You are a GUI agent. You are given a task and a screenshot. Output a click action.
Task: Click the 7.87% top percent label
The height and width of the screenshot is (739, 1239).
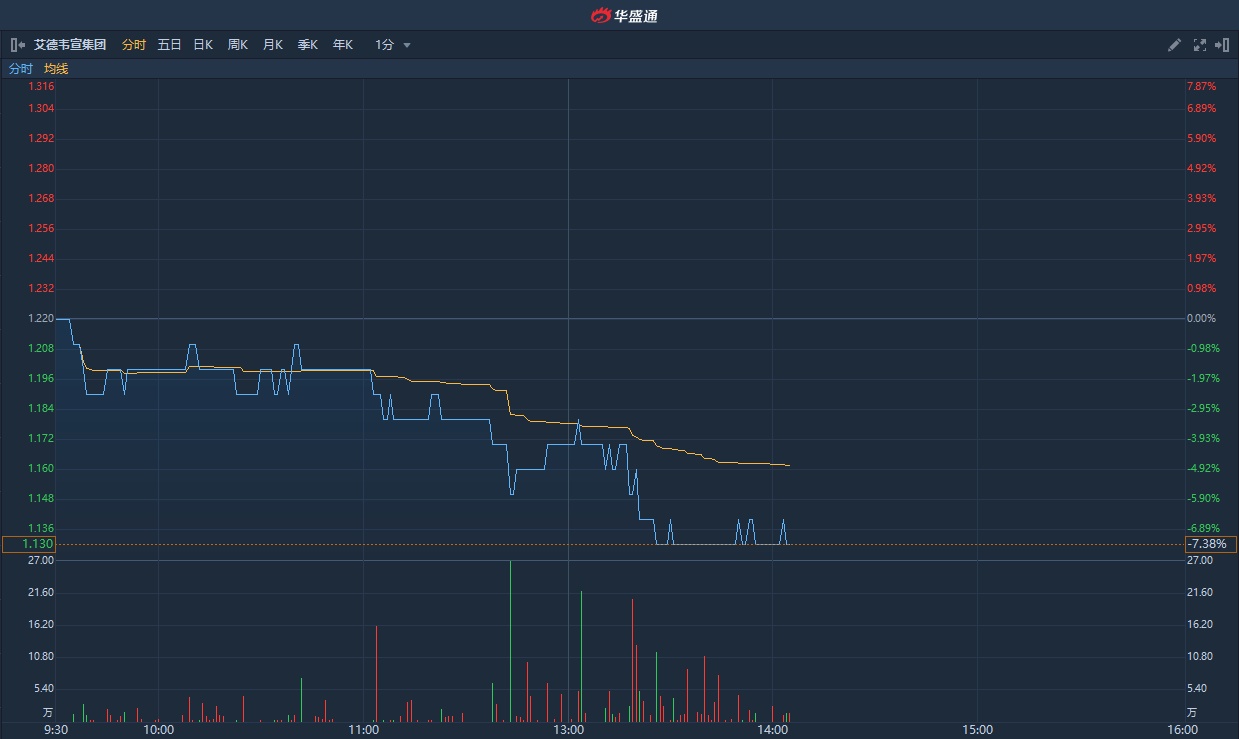[x=1201, y=87]
